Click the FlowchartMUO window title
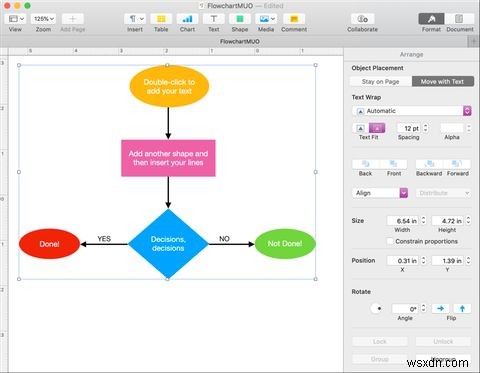 point(230,6)
